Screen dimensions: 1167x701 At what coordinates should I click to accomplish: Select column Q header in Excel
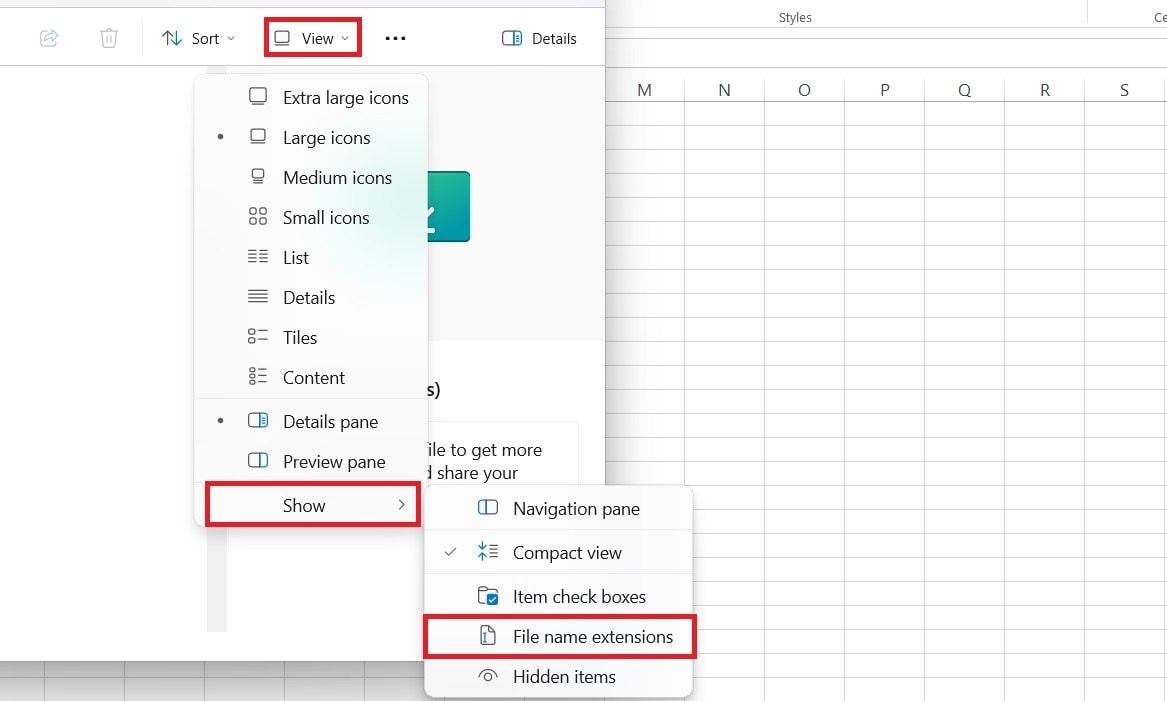point(965,90)
